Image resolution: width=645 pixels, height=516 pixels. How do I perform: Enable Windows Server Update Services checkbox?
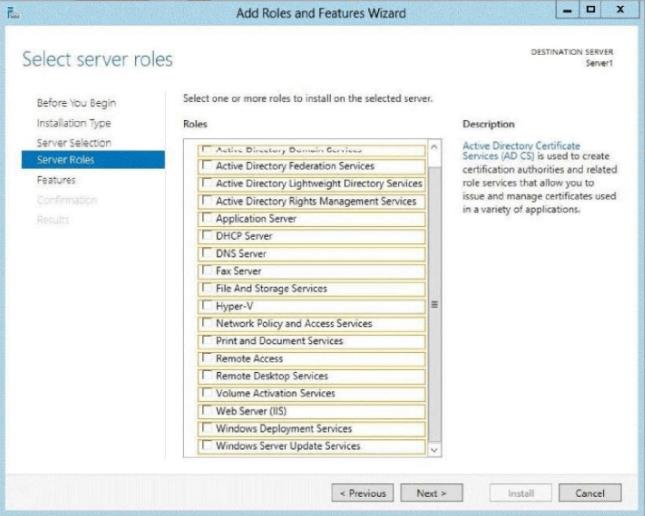tap(208, 445)
